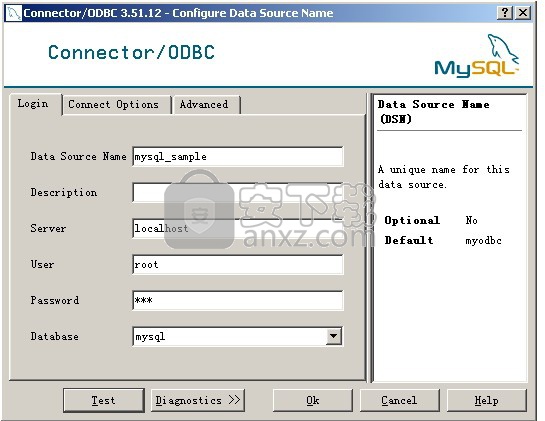Expand the Database dropdown arrow
Viewport: 545px width, 421px height.
point(333,336)
